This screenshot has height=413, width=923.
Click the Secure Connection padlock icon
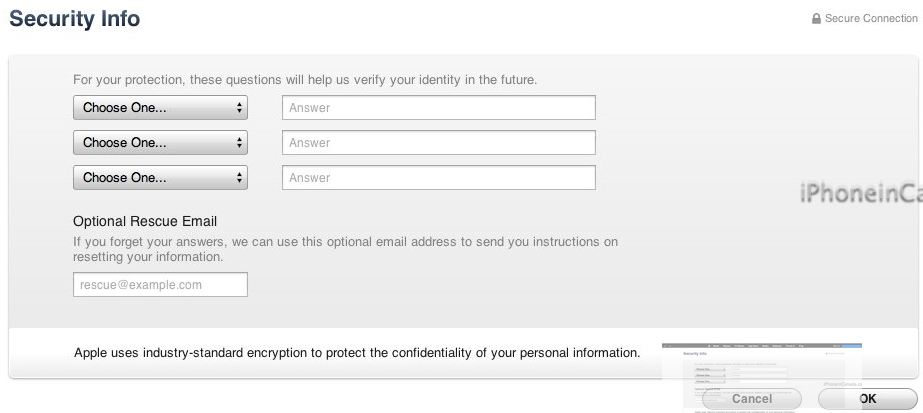click(816, 18)
